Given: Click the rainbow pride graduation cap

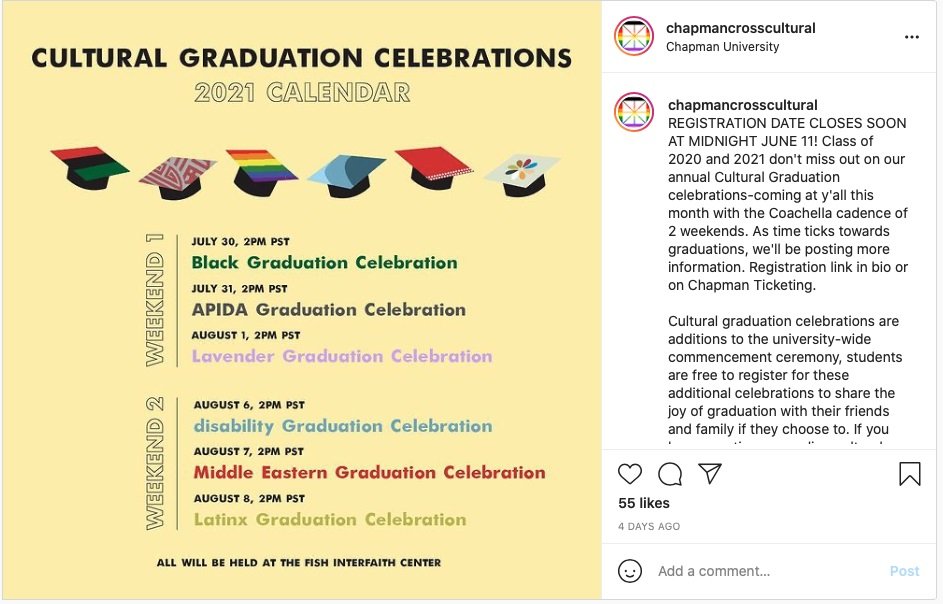Looking at the screenshot, I should (x=261, y=171).
